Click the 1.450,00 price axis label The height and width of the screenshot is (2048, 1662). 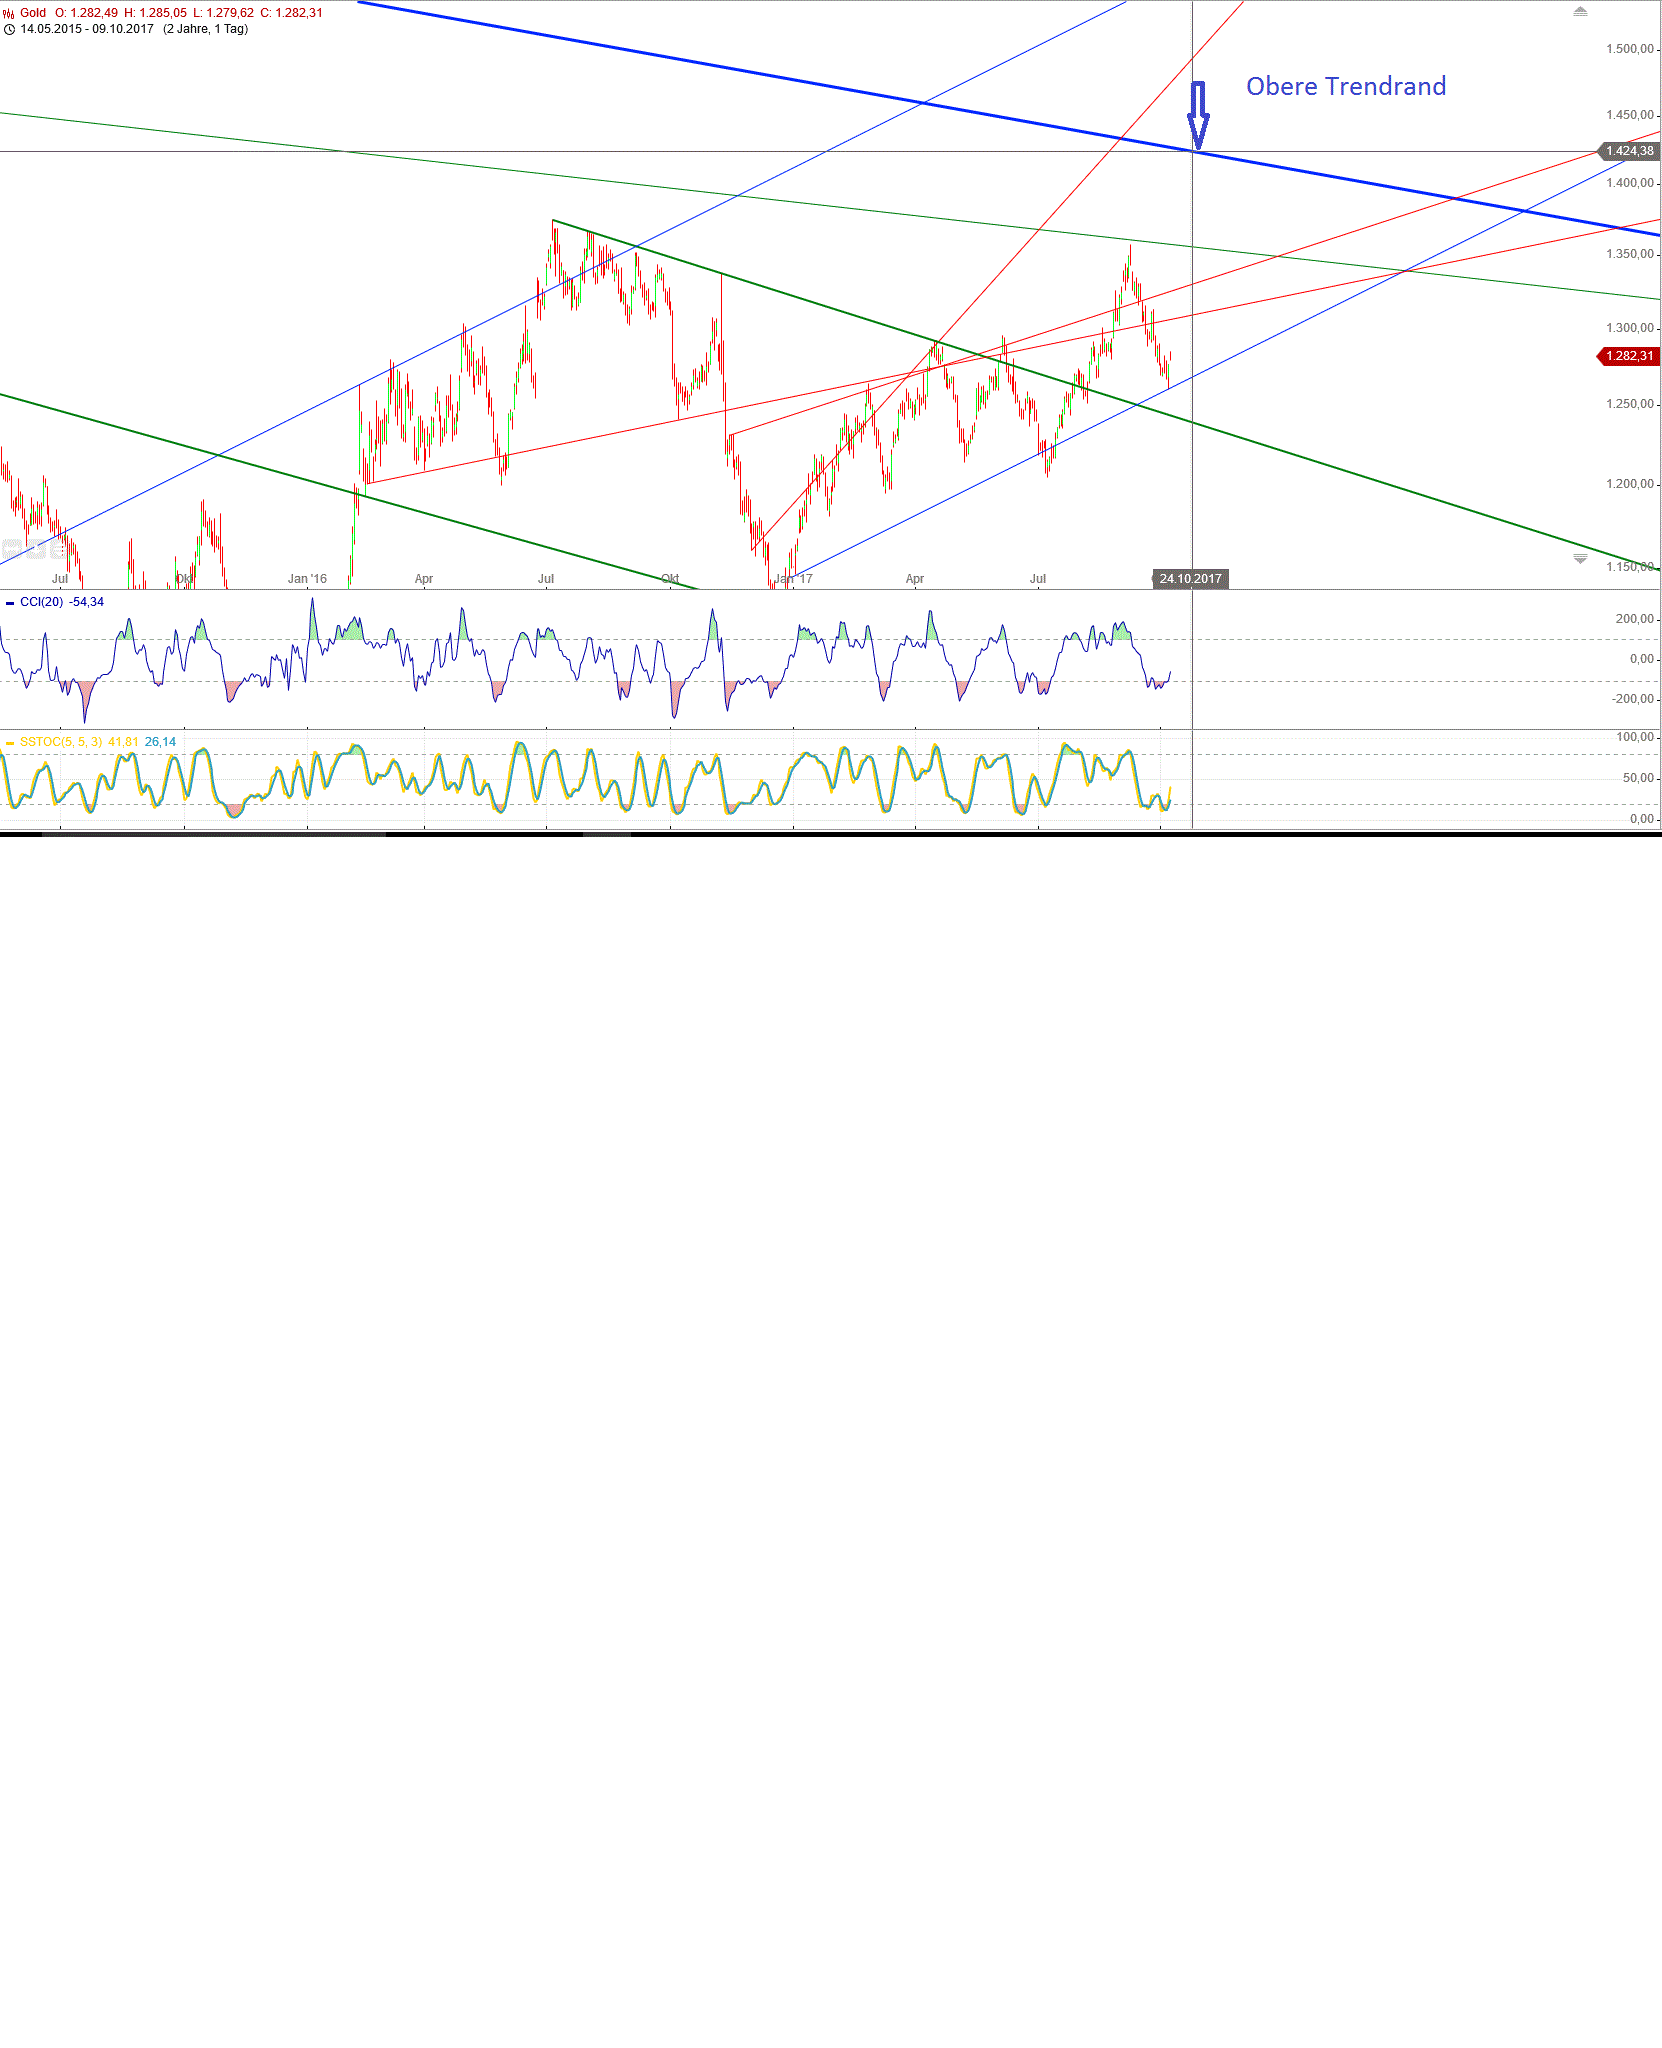click(x=1630, y=115)
